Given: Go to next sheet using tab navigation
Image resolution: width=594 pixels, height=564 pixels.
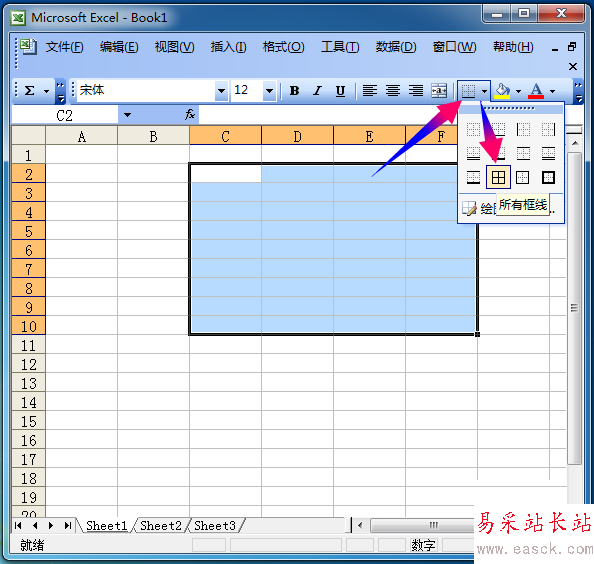Looking at the screenshot, I should tap(51, 525).
